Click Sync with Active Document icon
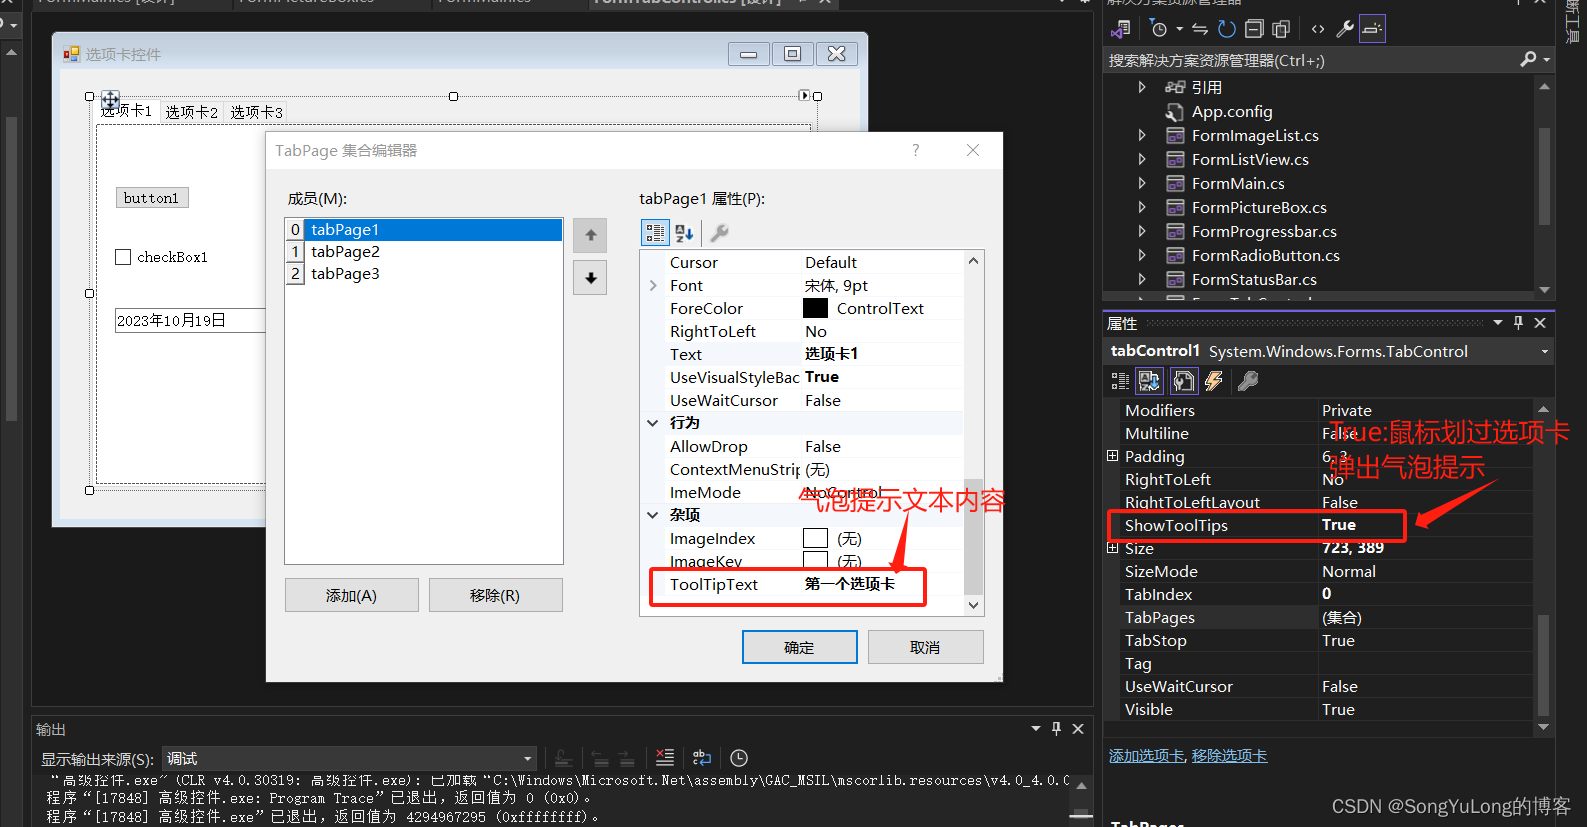This screenshot has width=1587, height=827. tap(1201, 29)
